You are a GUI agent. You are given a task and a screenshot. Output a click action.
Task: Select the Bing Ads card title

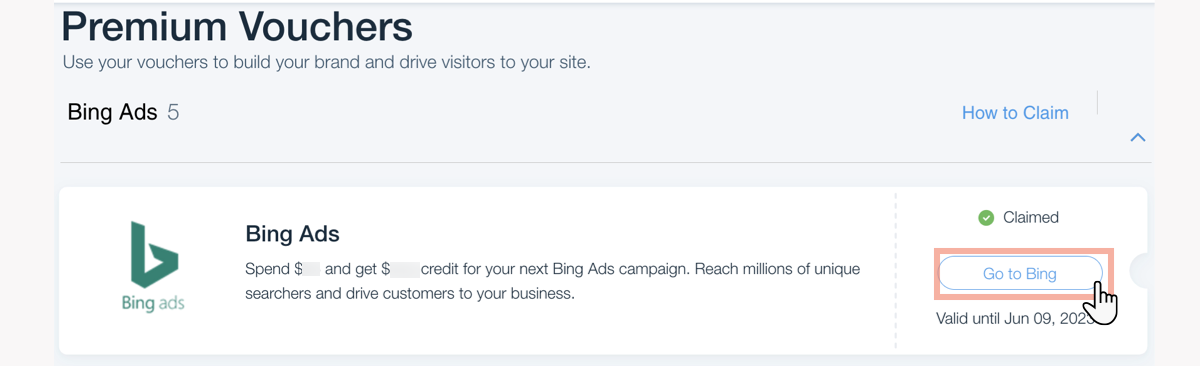pyautogui.click(x=293, y=234)
